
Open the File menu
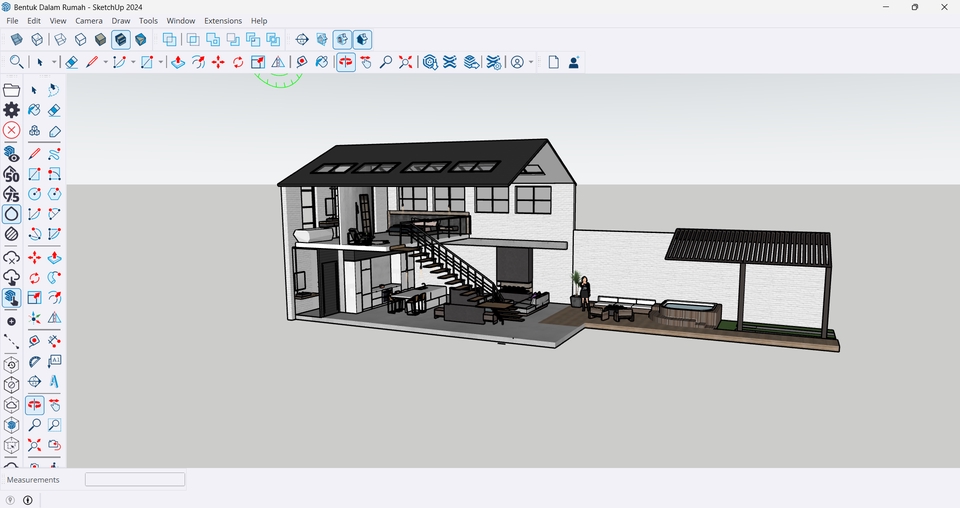pos(12,21)
